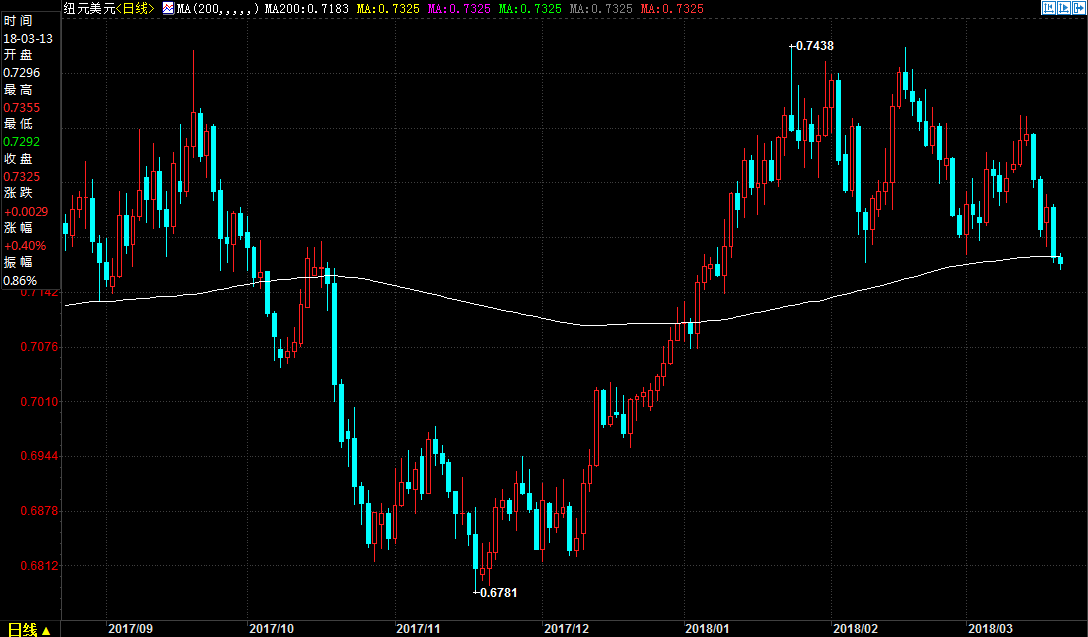1088x637 pixels.
Task: Click the 2018/01 date on time axis
Action: tap(707, 629)
